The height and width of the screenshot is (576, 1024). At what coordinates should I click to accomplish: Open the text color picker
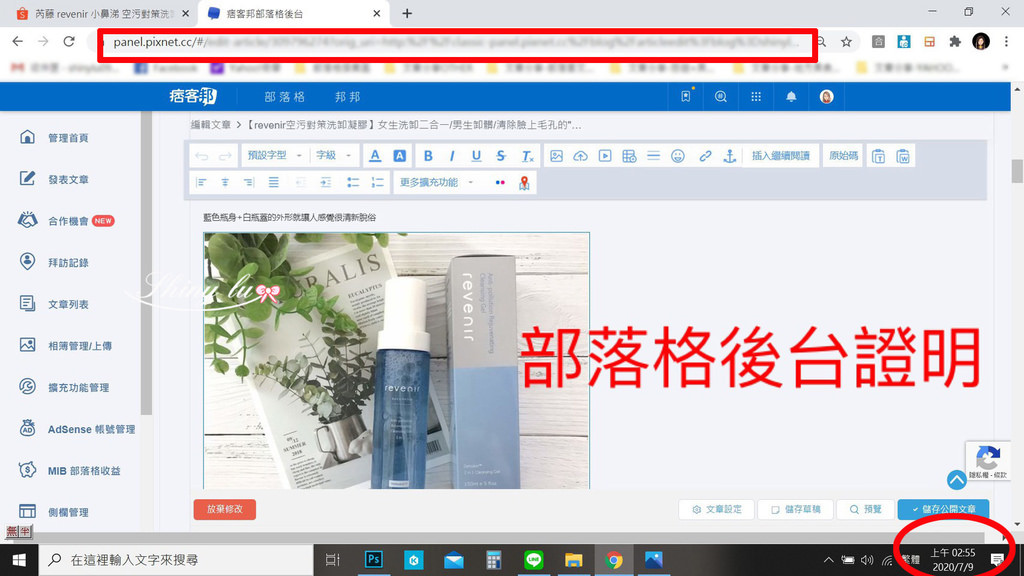click(x=375, y=156)
